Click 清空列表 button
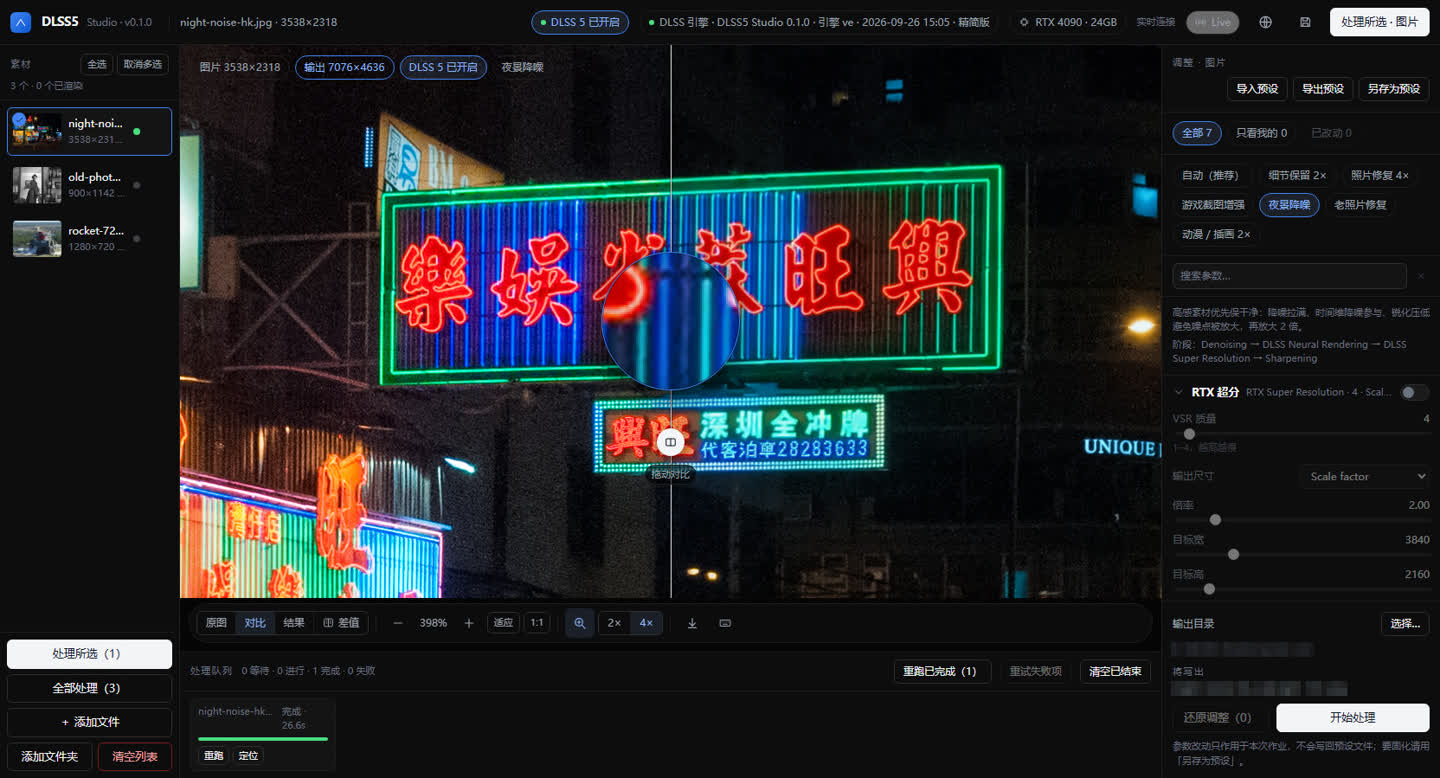Screen dimensions: 1440x778 135,756
